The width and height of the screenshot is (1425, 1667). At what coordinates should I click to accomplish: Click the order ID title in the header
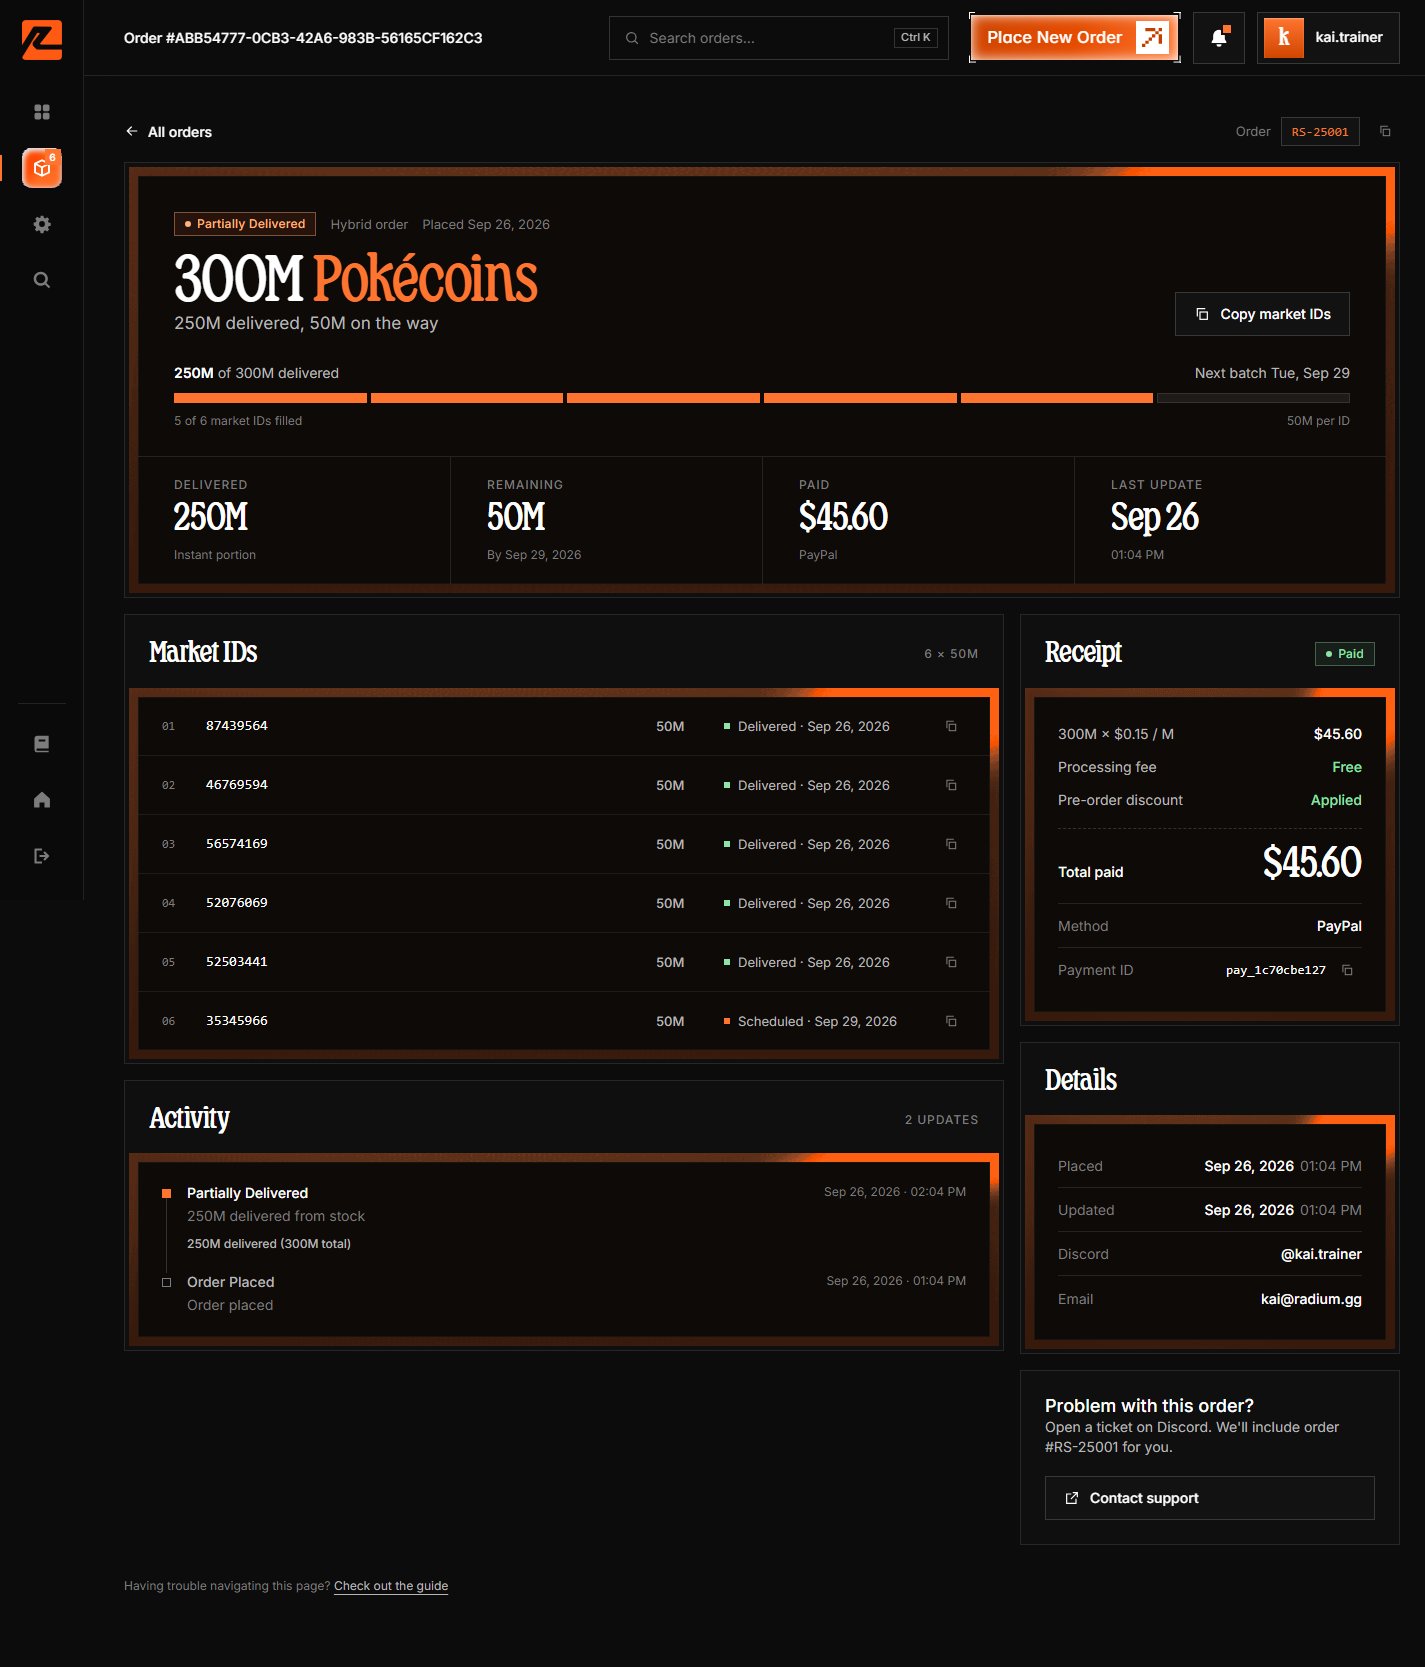tap(303, 38)
